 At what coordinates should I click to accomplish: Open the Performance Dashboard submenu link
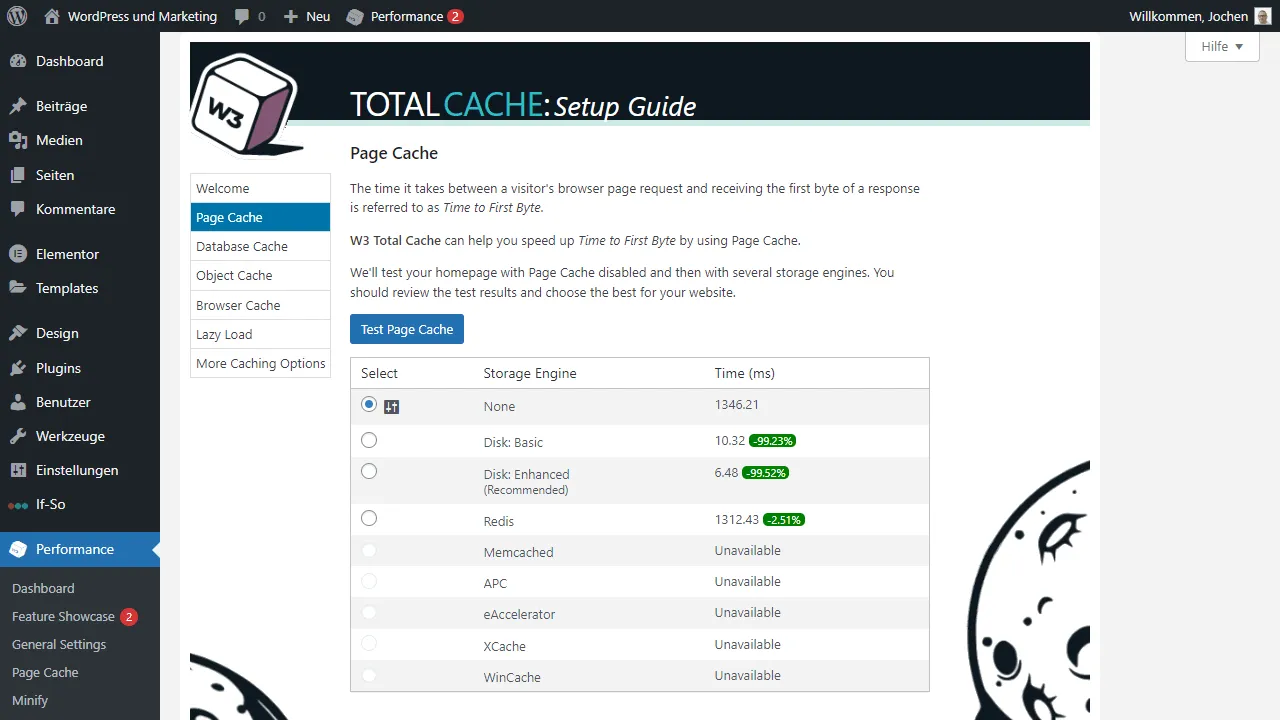tap(43, 588)
